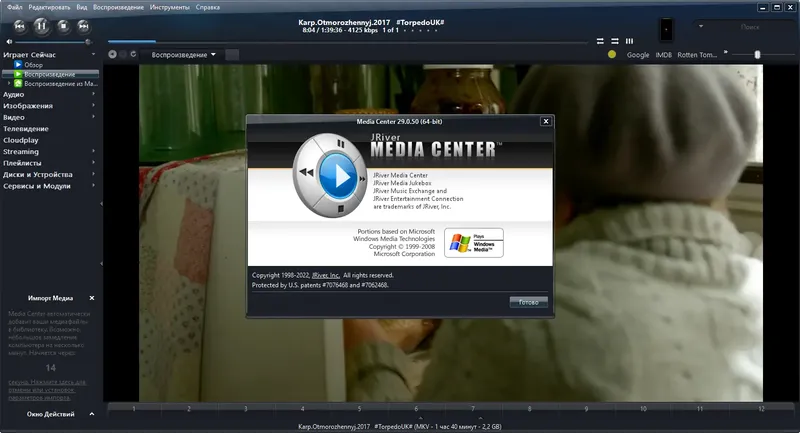Viewport: 800px width, 433px height.
Task: Stop playback with the stop button
Action: pos(63,26)
